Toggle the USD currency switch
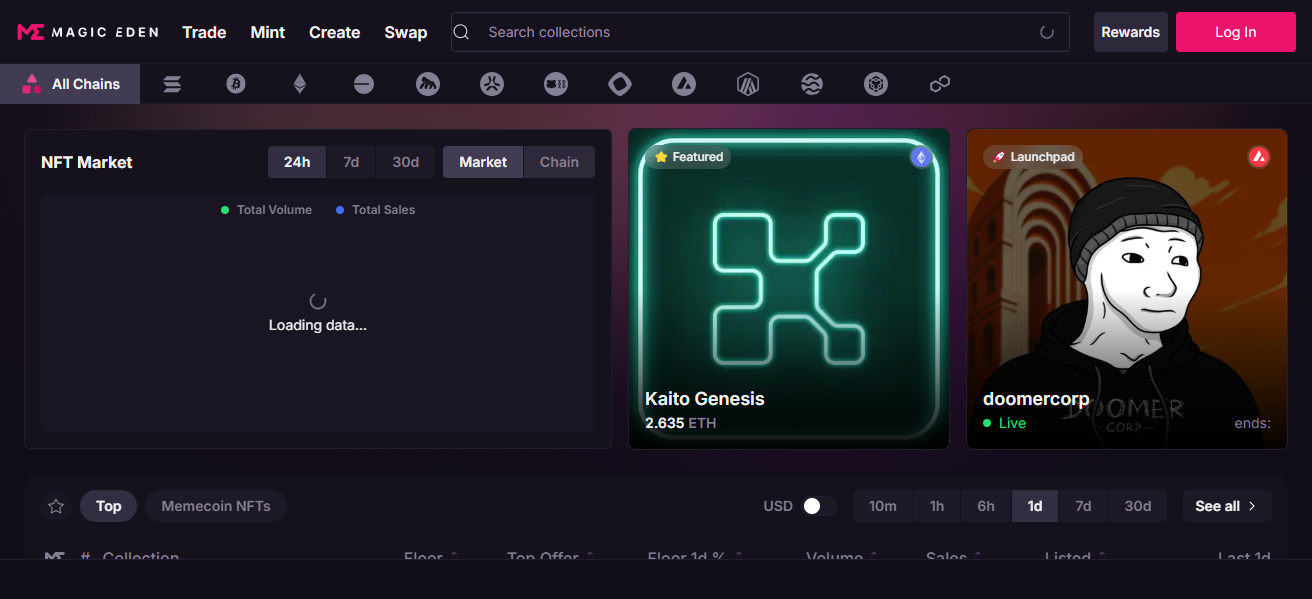 pos(819,506)
